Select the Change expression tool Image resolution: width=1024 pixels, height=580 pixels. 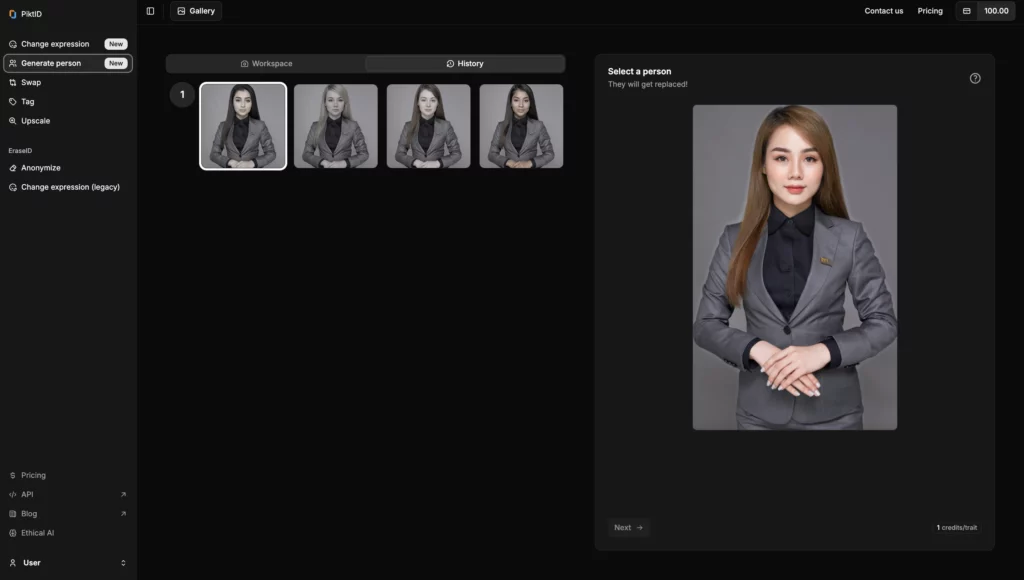[55, 43]
